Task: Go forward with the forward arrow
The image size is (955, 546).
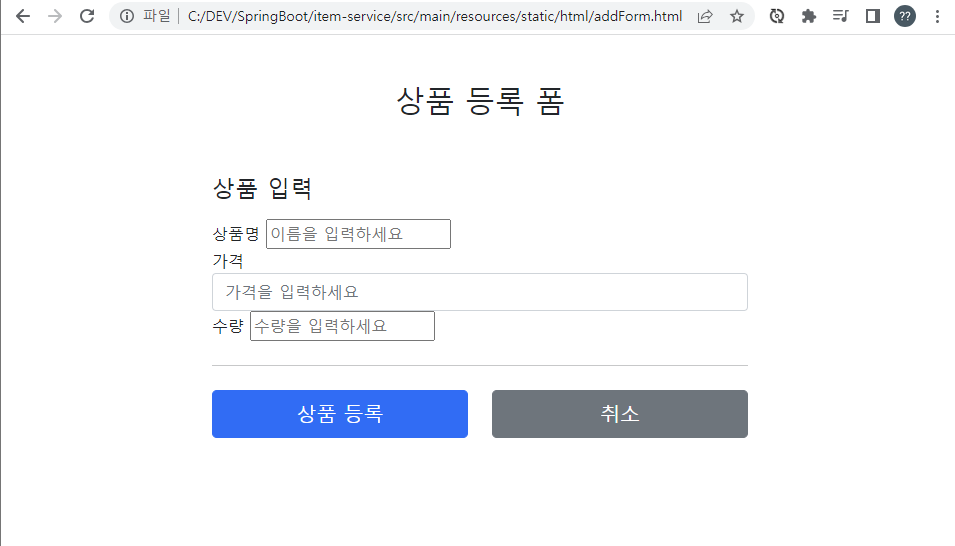Action: pyautogui.click(x=55, y=16)
